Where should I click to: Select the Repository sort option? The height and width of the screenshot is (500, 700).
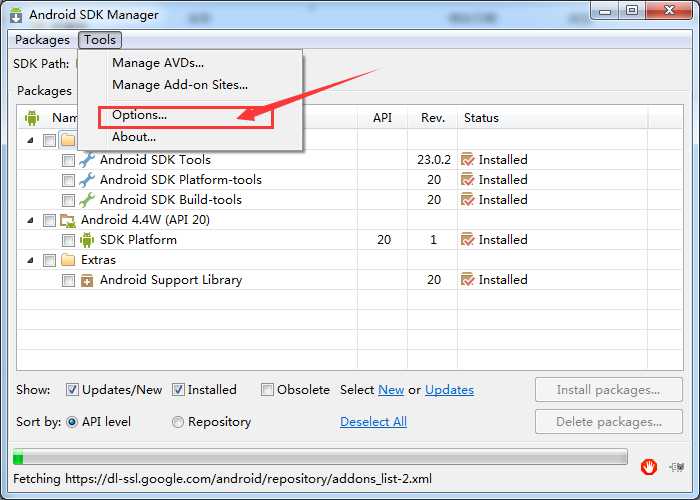coord(178,422)
